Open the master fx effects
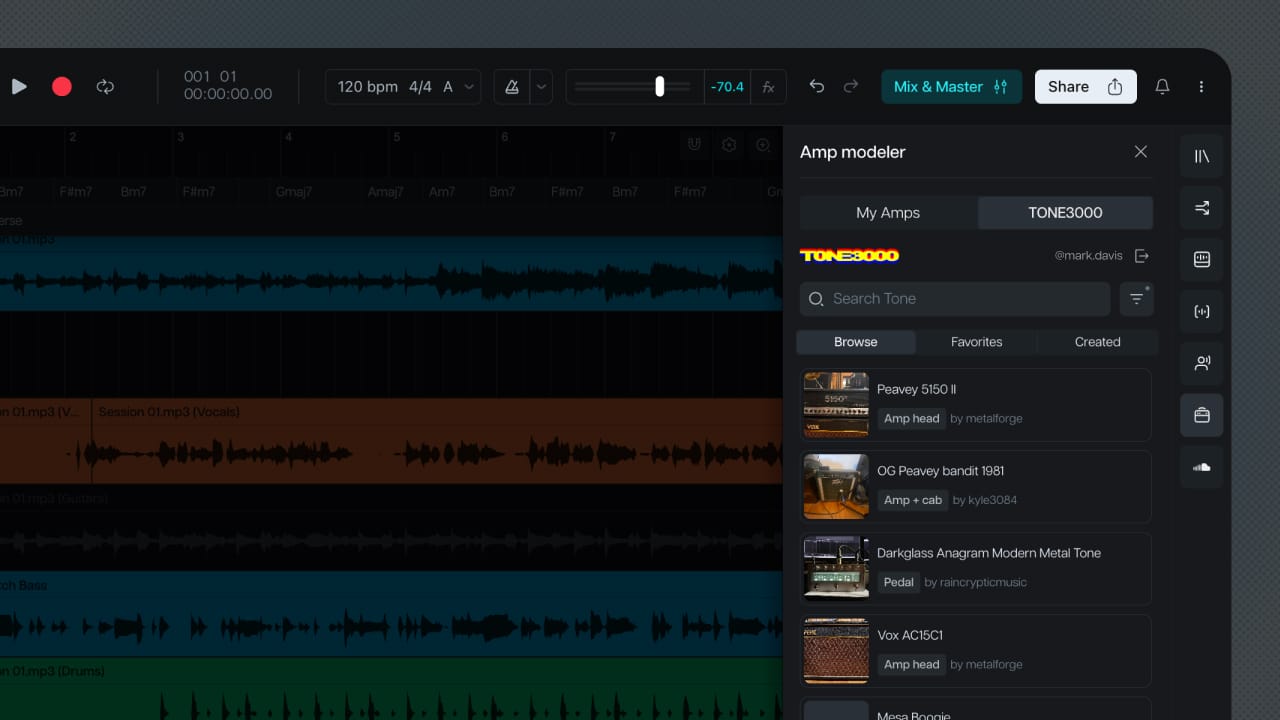Viewport: 1280px width, 720px height. click(x=768, y=87)
